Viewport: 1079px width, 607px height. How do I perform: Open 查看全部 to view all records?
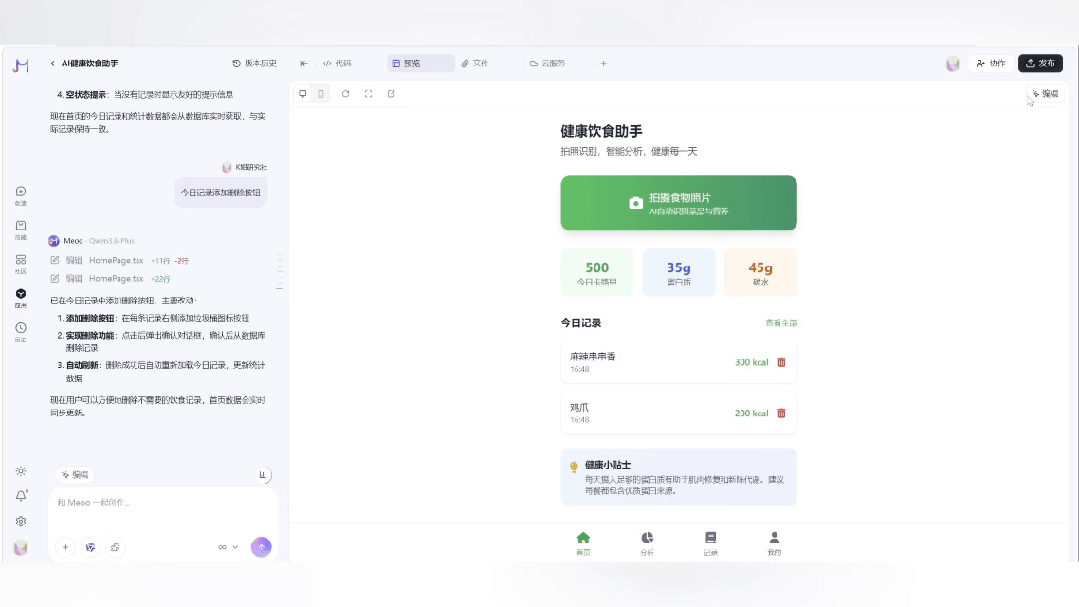pos(782,322)
